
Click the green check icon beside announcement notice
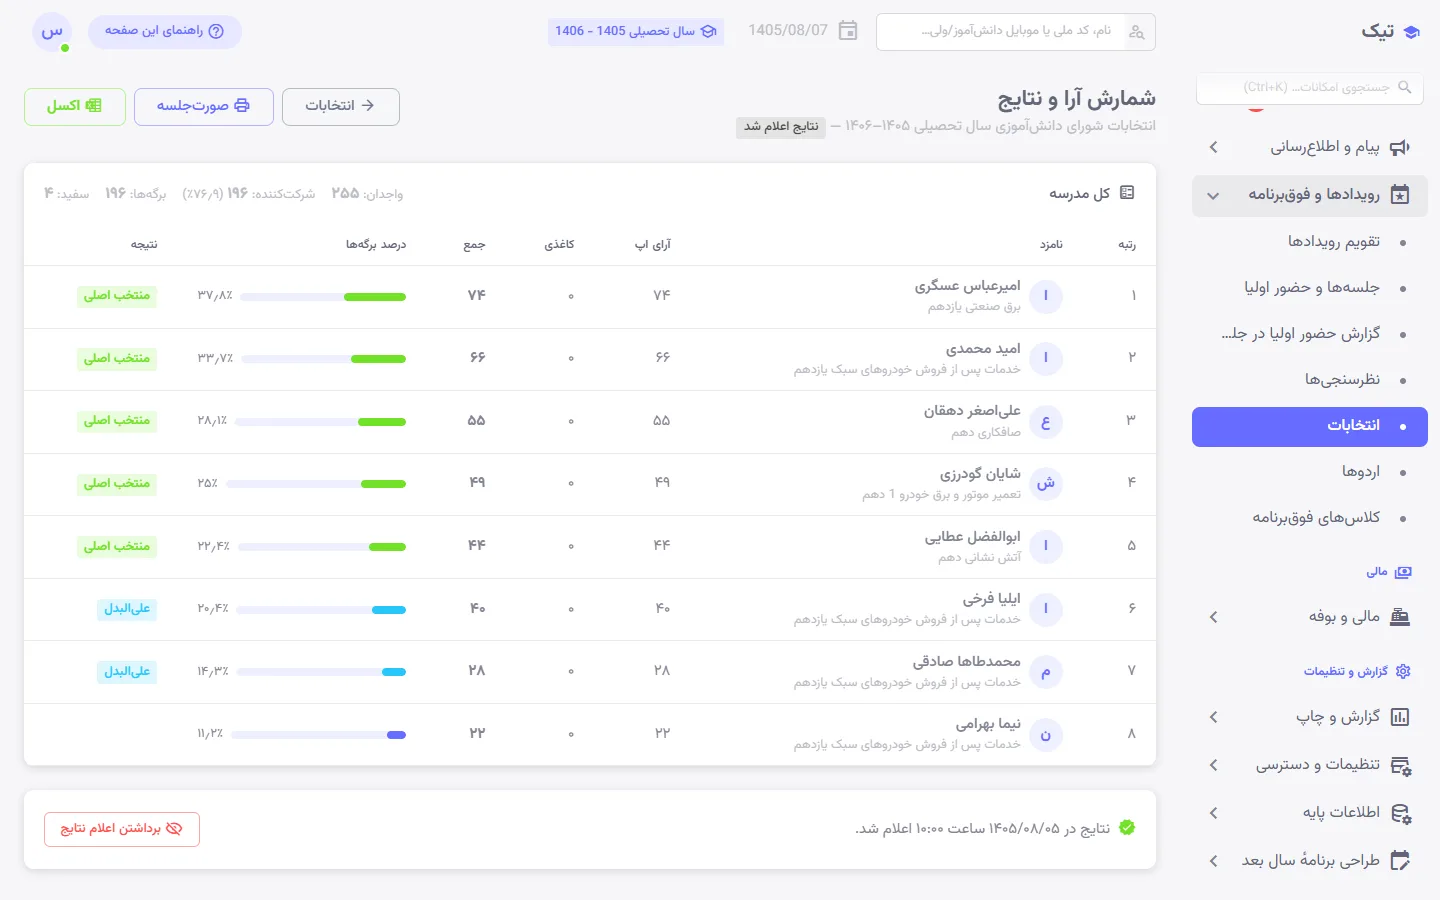click(x=1127, y=828)
